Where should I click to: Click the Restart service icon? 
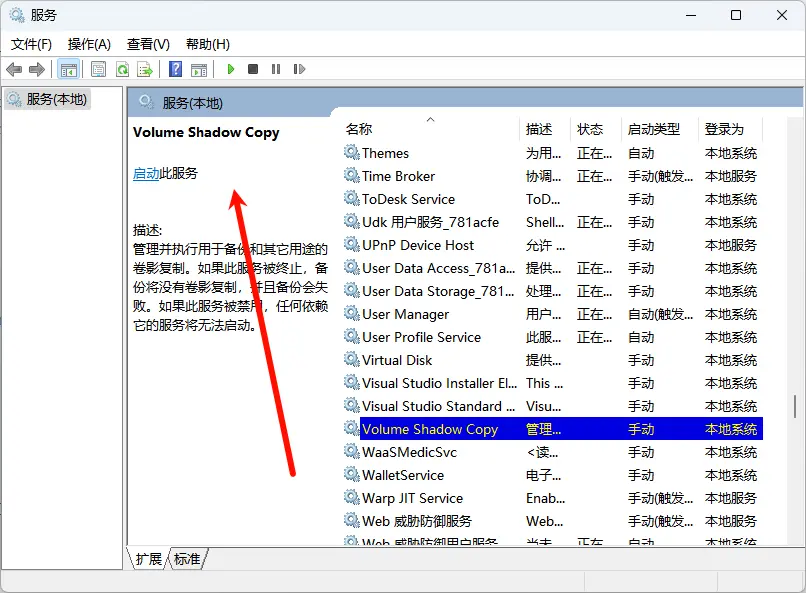pos(299,69)
